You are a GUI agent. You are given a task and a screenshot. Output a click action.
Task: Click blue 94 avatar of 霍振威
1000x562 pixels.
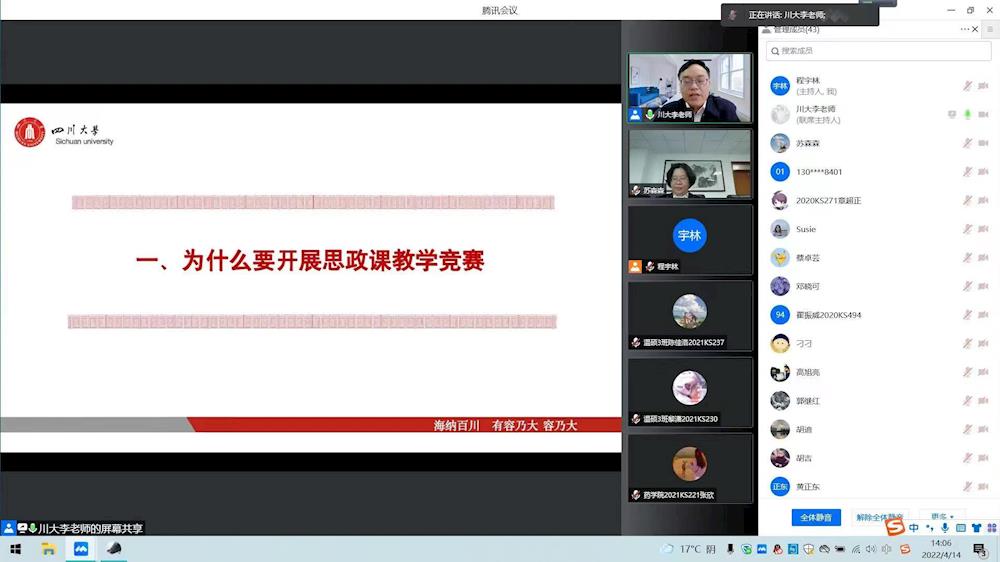click(780, 314)
